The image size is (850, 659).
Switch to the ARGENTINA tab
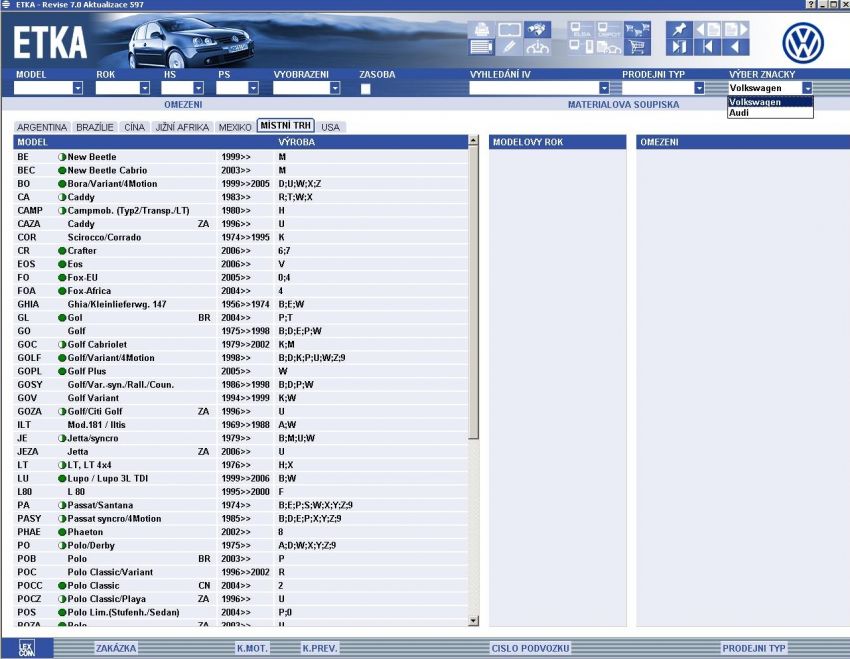(x=42, y=127)
